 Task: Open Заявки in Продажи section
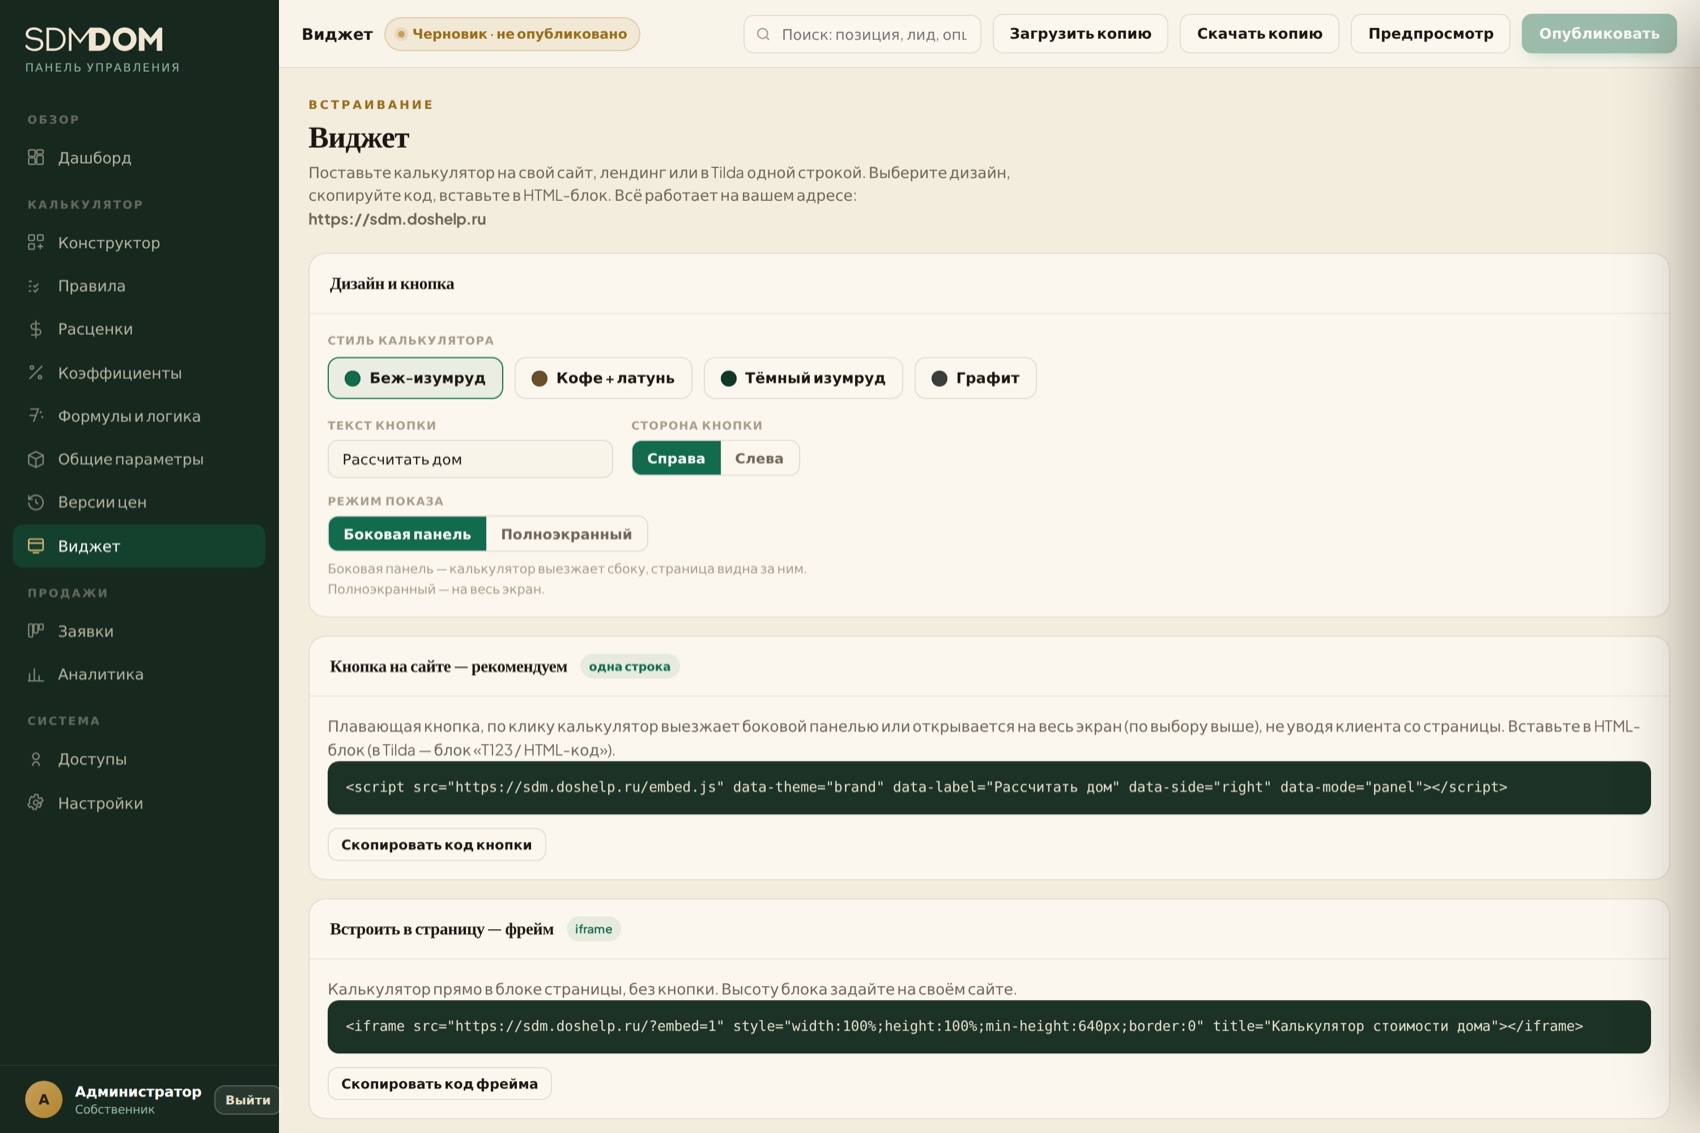click(139, 630)
